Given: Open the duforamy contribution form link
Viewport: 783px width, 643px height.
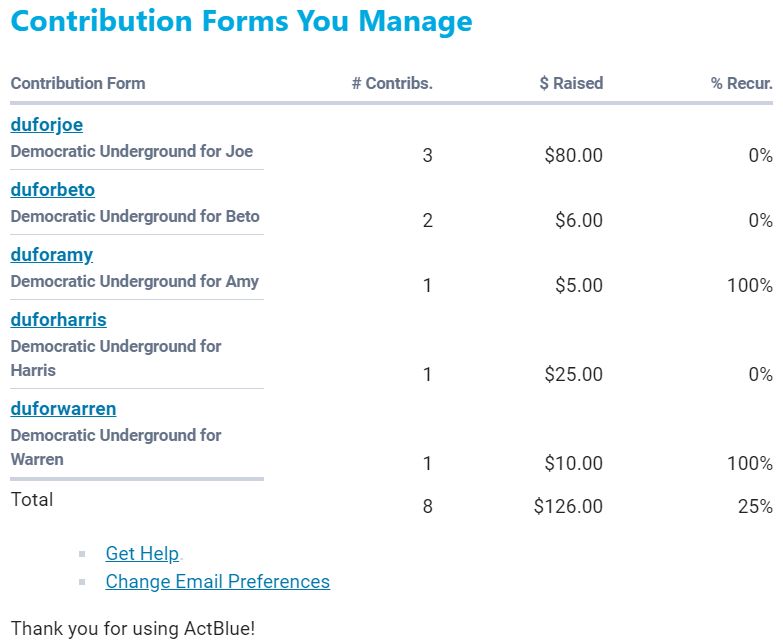Looking at the screenshot, I should [x=52, y=255].
